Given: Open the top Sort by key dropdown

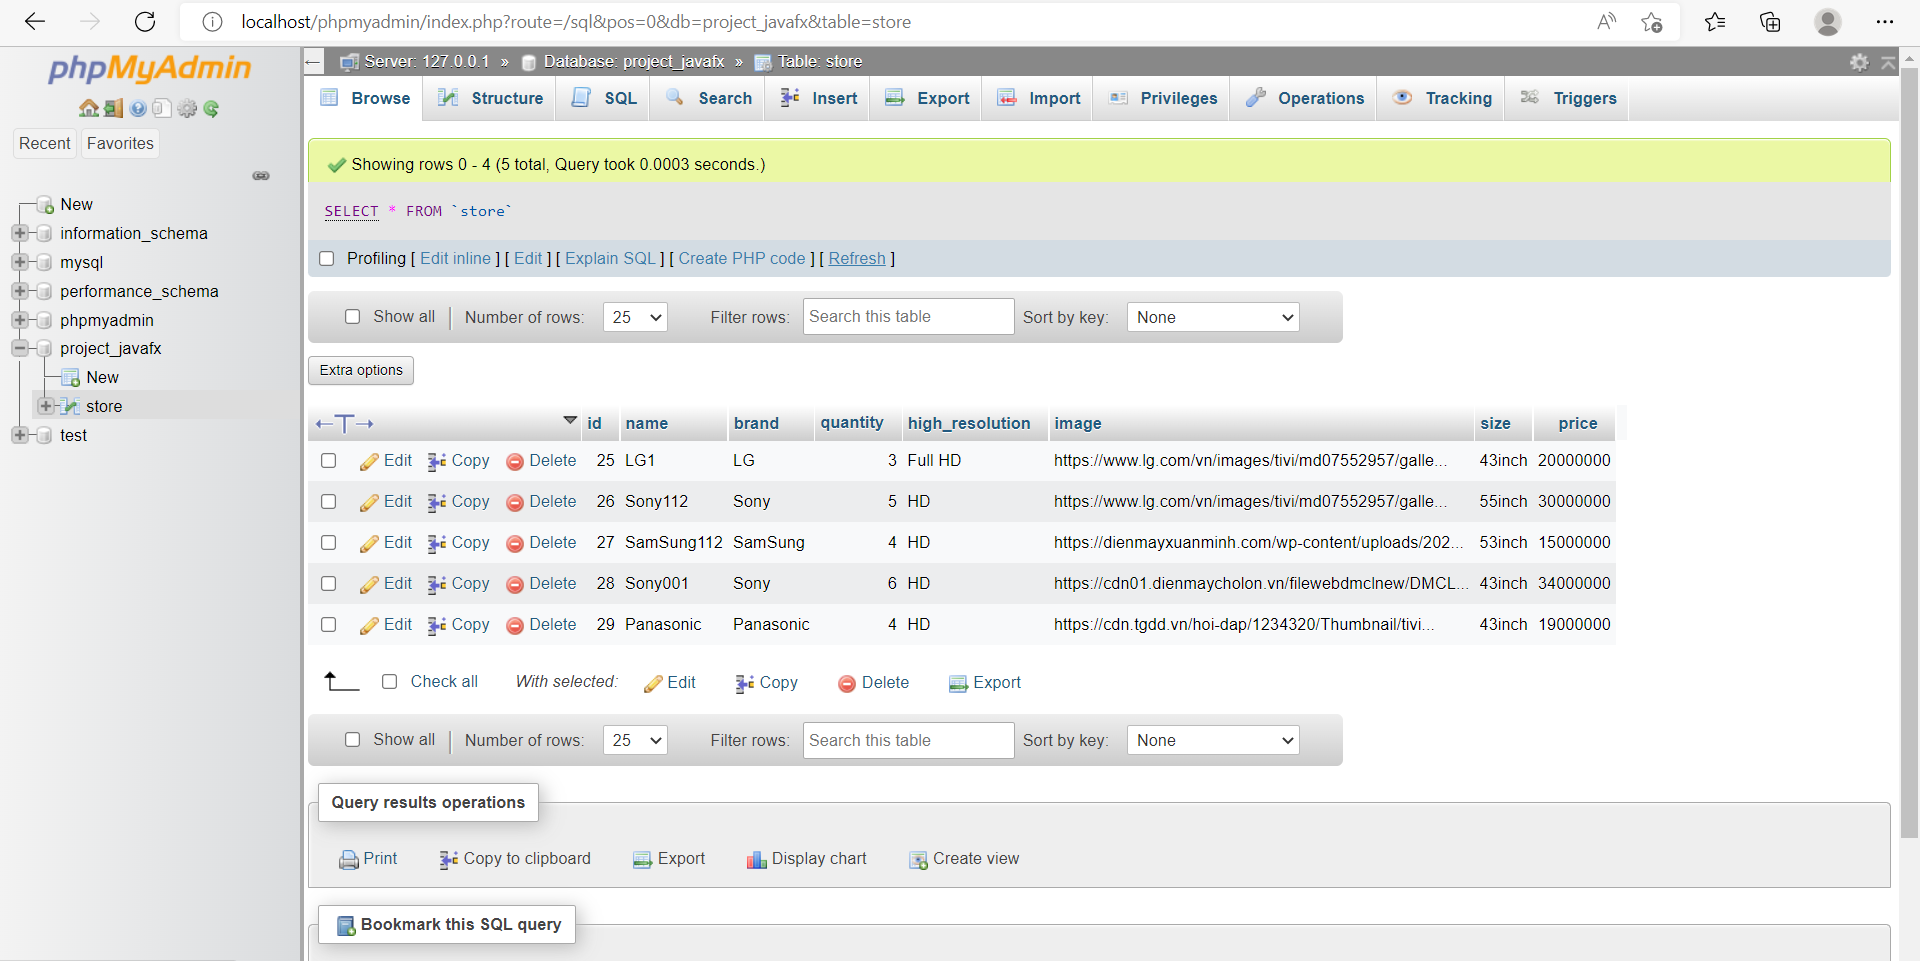Looking at the screenshot, I should tap(1212, 317).
